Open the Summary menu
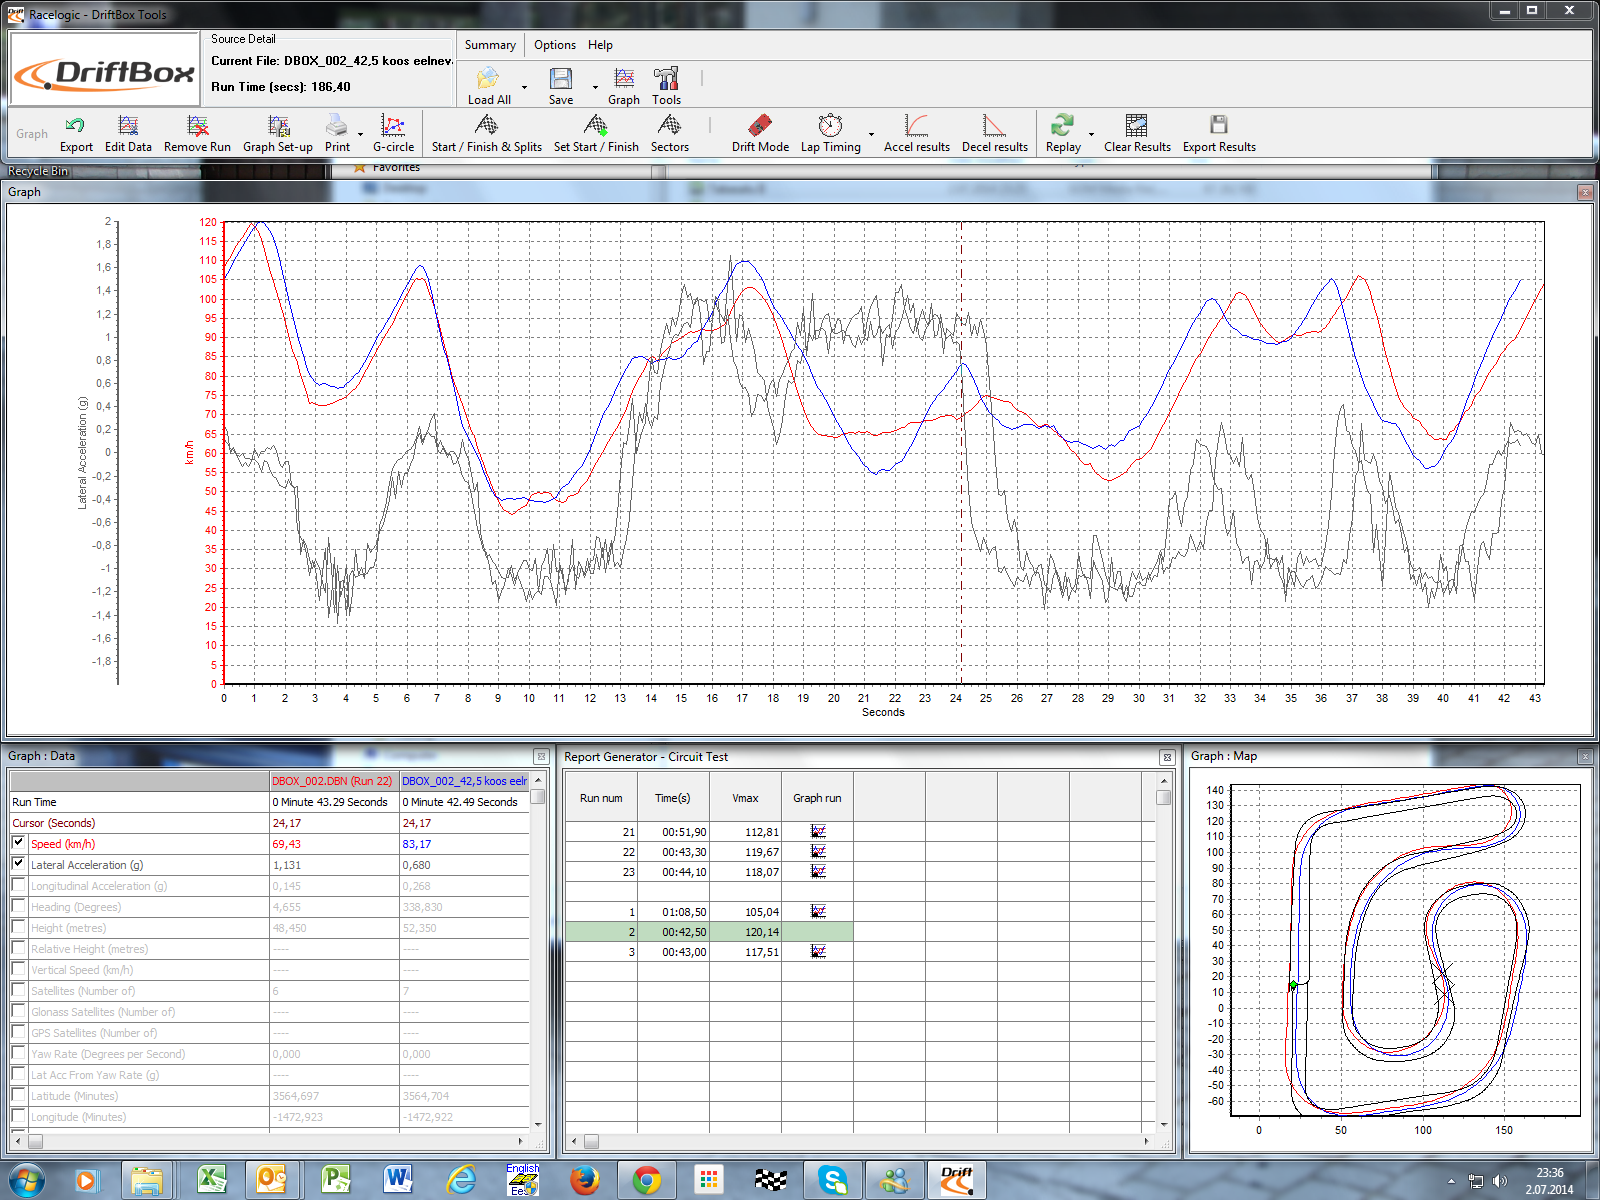The image size is (1600, 1200). (x=490, y=45)
